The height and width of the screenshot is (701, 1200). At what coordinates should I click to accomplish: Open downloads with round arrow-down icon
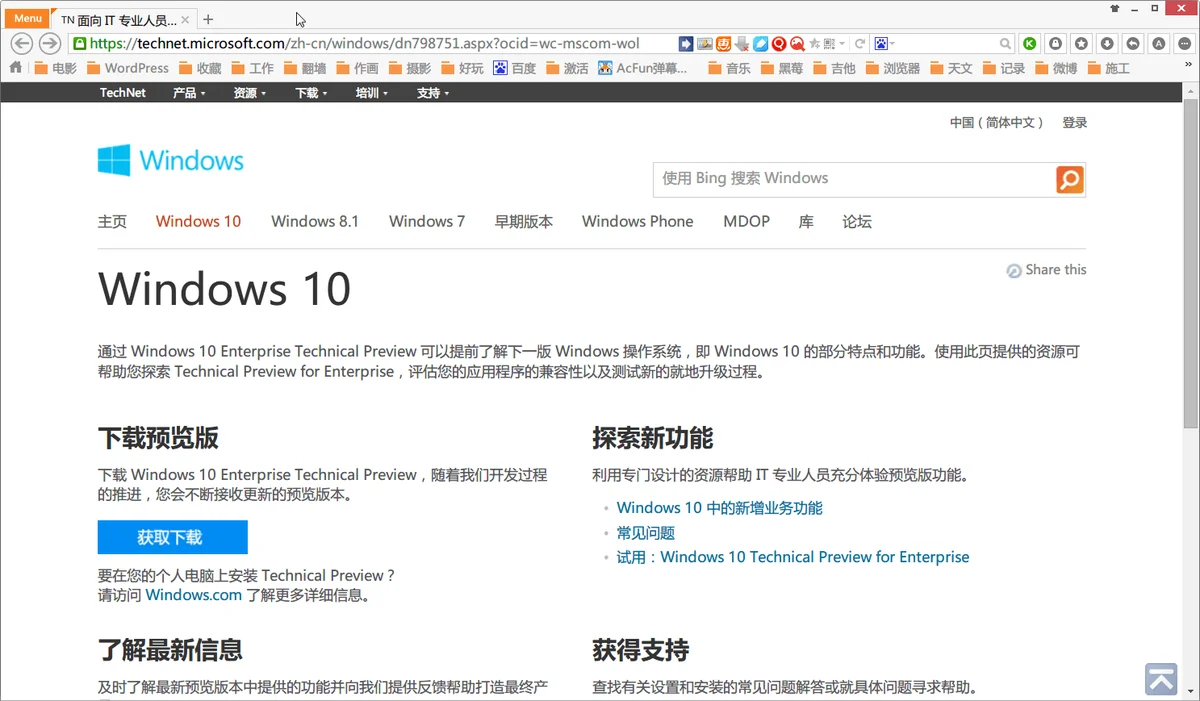coord(1107,44)
